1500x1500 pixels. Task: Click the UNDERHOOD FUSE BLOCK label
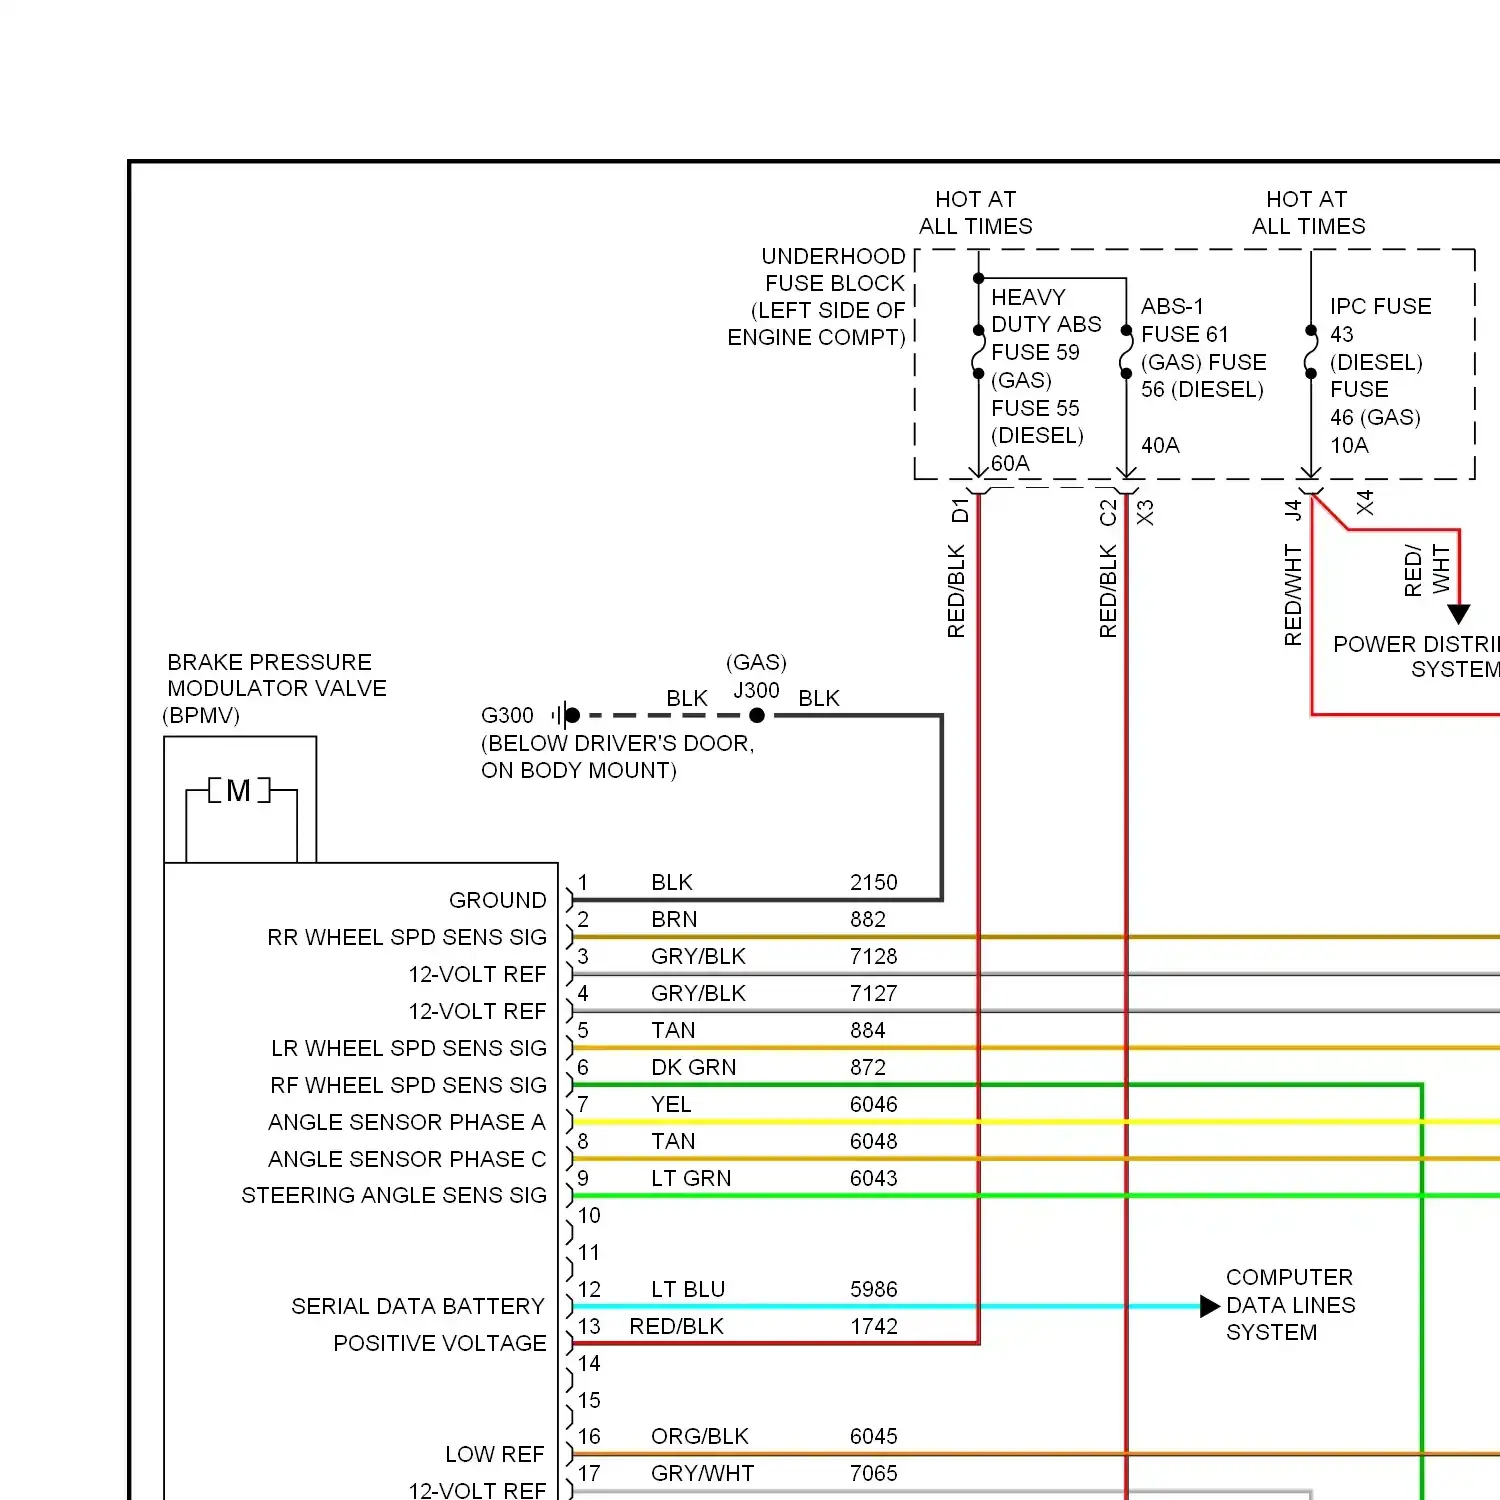pyautogui.click(x=817, y=297)
